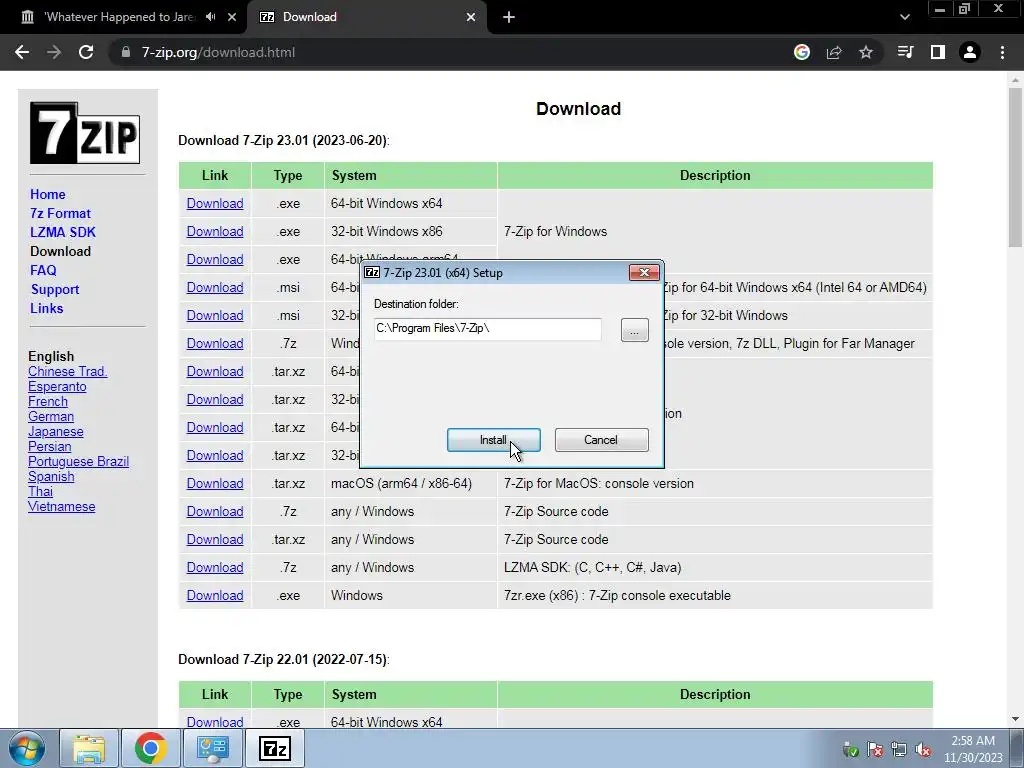
Task: Click the muted volume tray icon
Action: (923, 750)
